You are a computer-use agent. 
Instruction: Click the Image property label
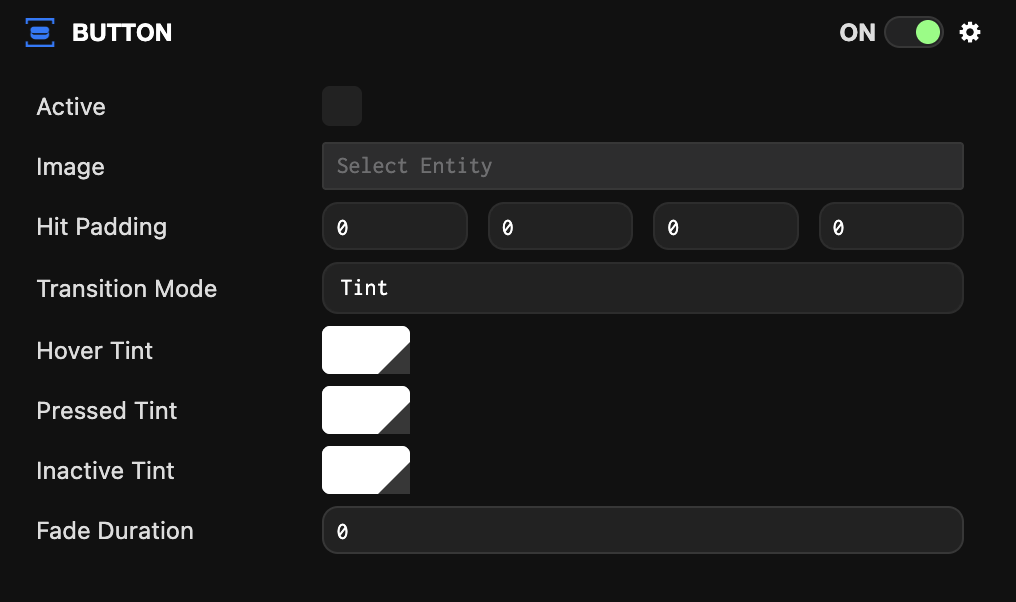tap(70, 166)
